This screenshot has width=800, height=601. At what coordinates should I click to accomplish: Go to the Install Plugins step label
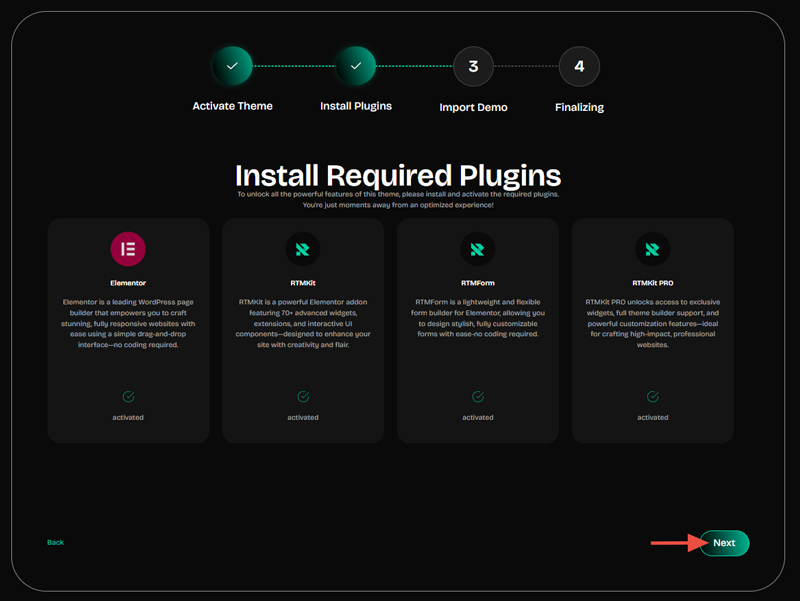pos(356,106)
